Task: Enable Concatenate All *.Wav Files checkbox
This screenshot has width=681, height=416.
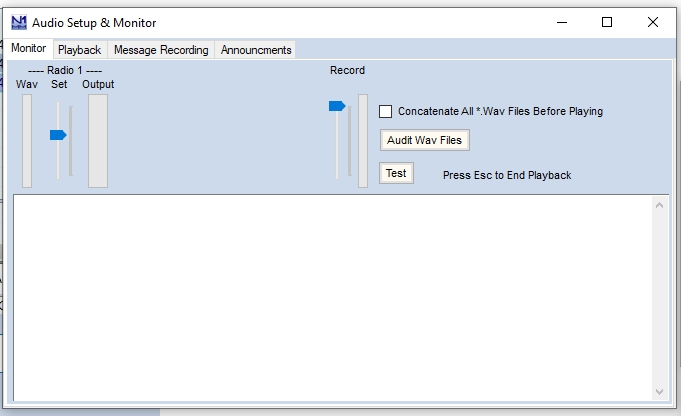Action: point(386,112)
